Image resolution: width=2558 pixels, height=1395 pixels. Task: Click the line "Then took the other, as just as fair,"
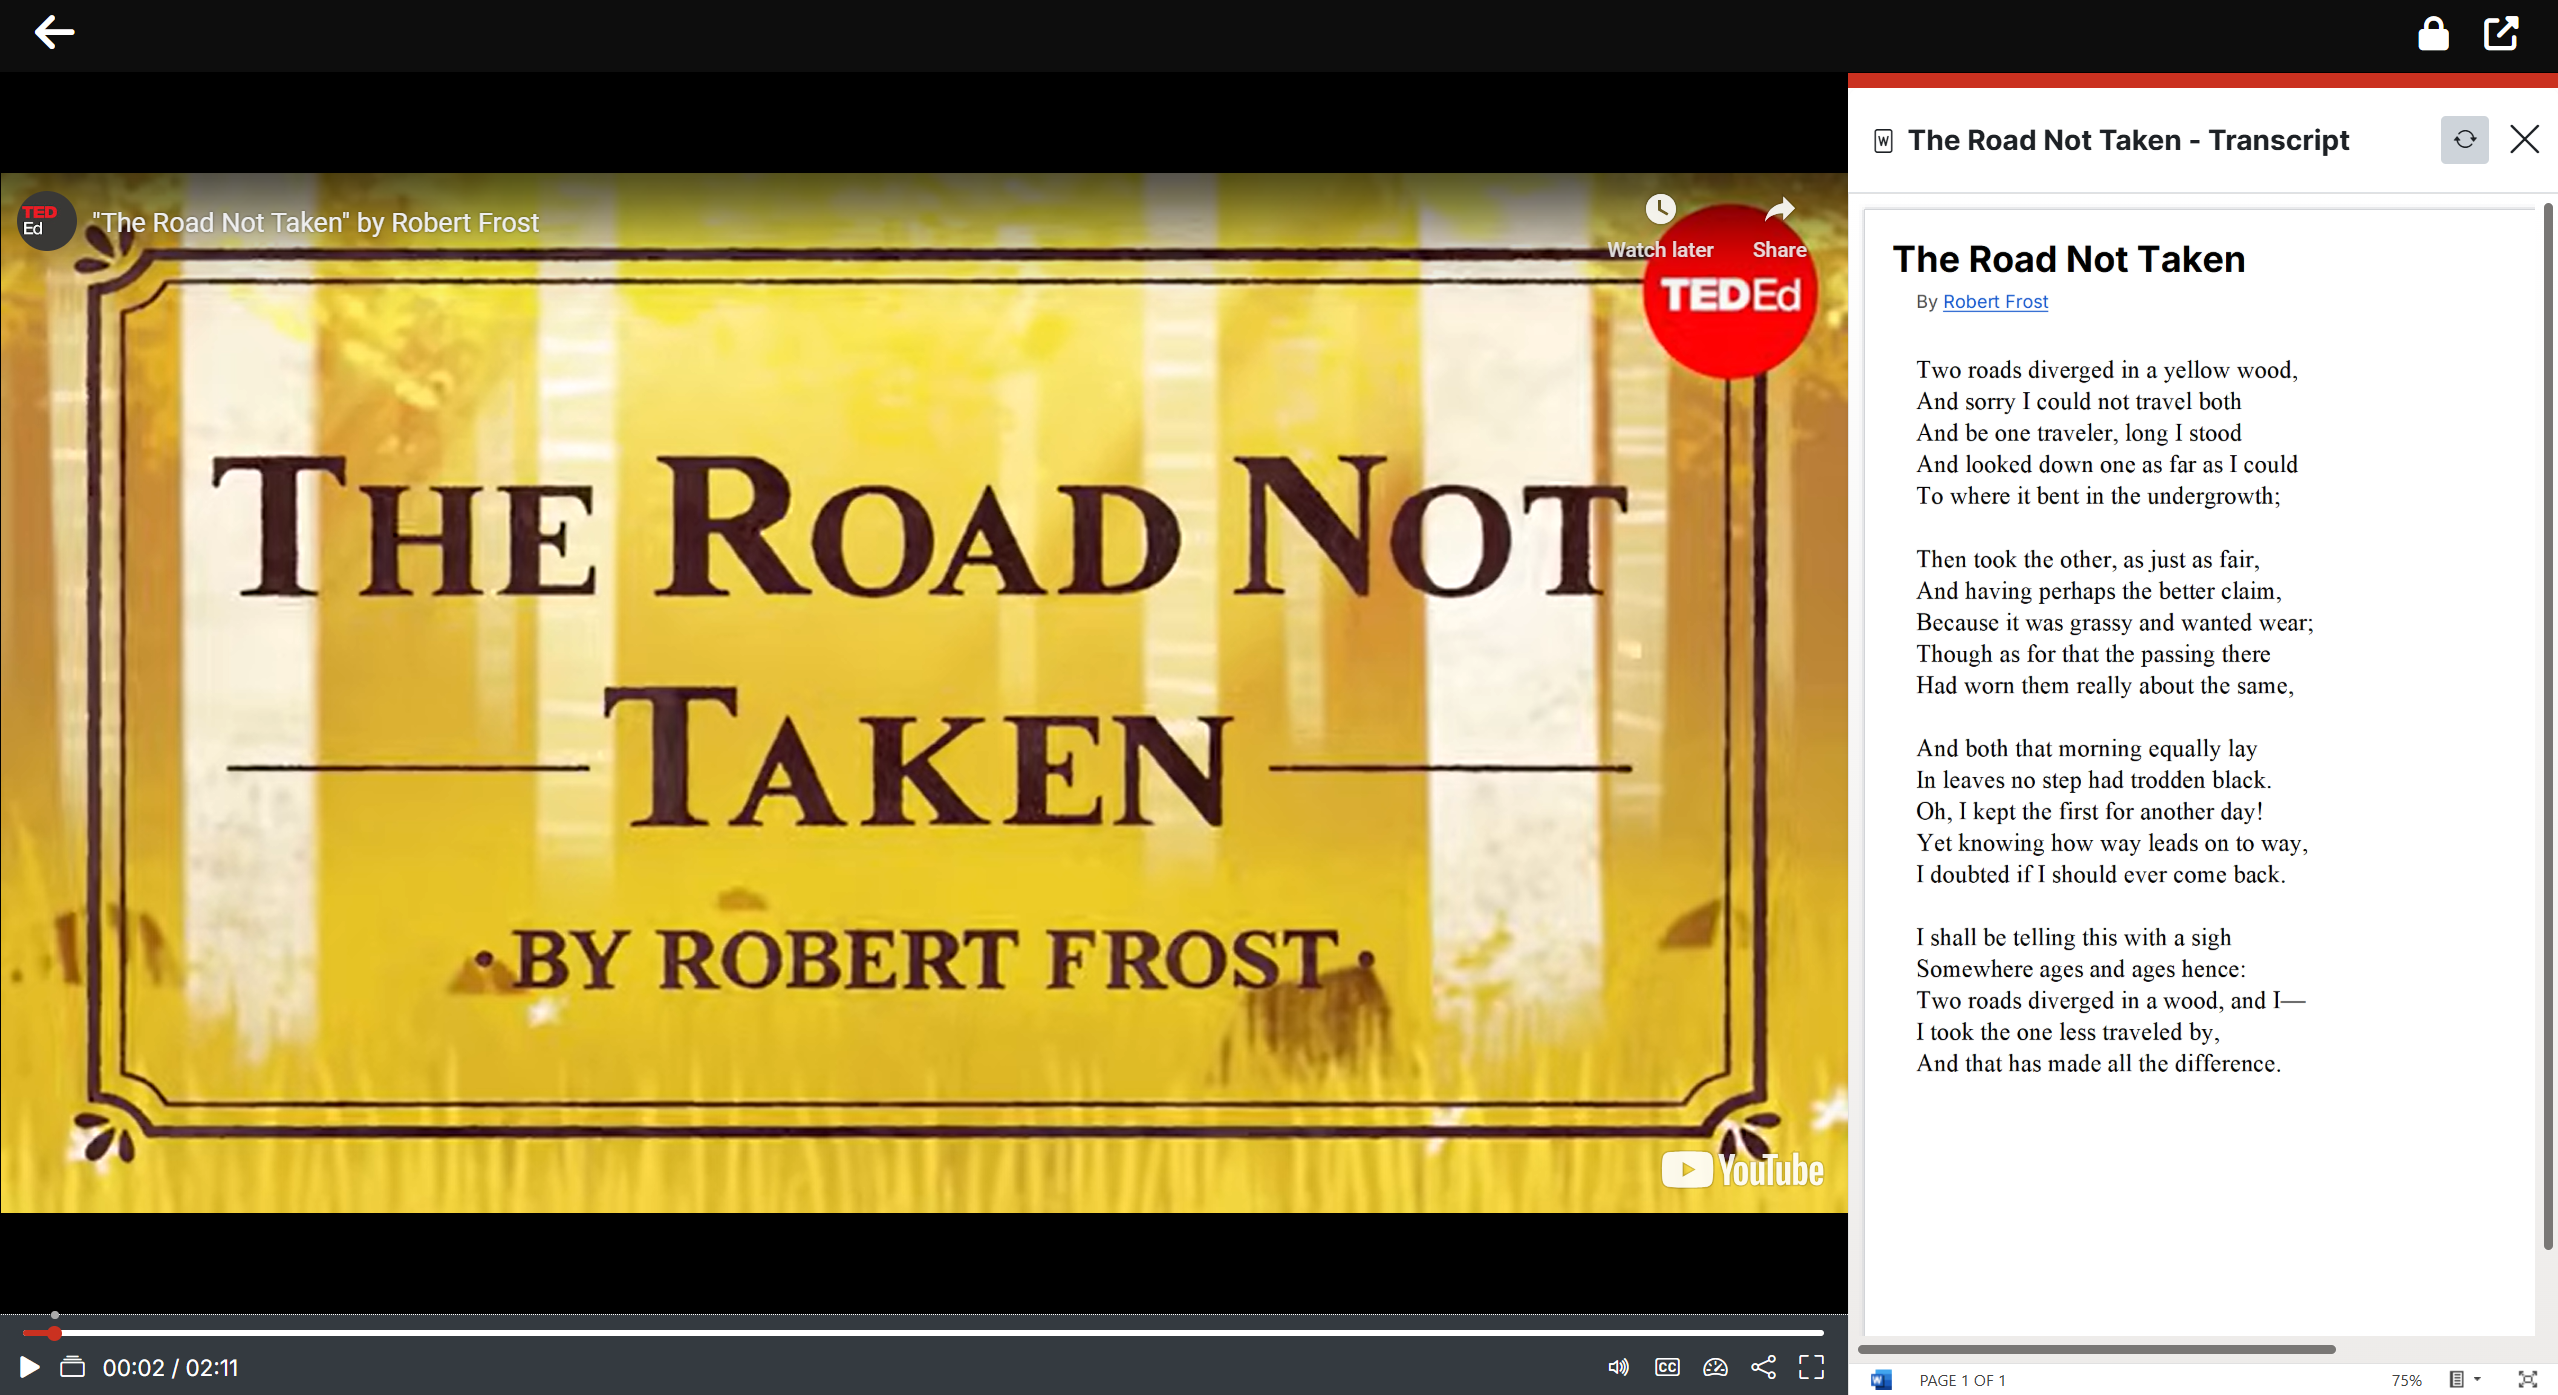coord(2088,559)
